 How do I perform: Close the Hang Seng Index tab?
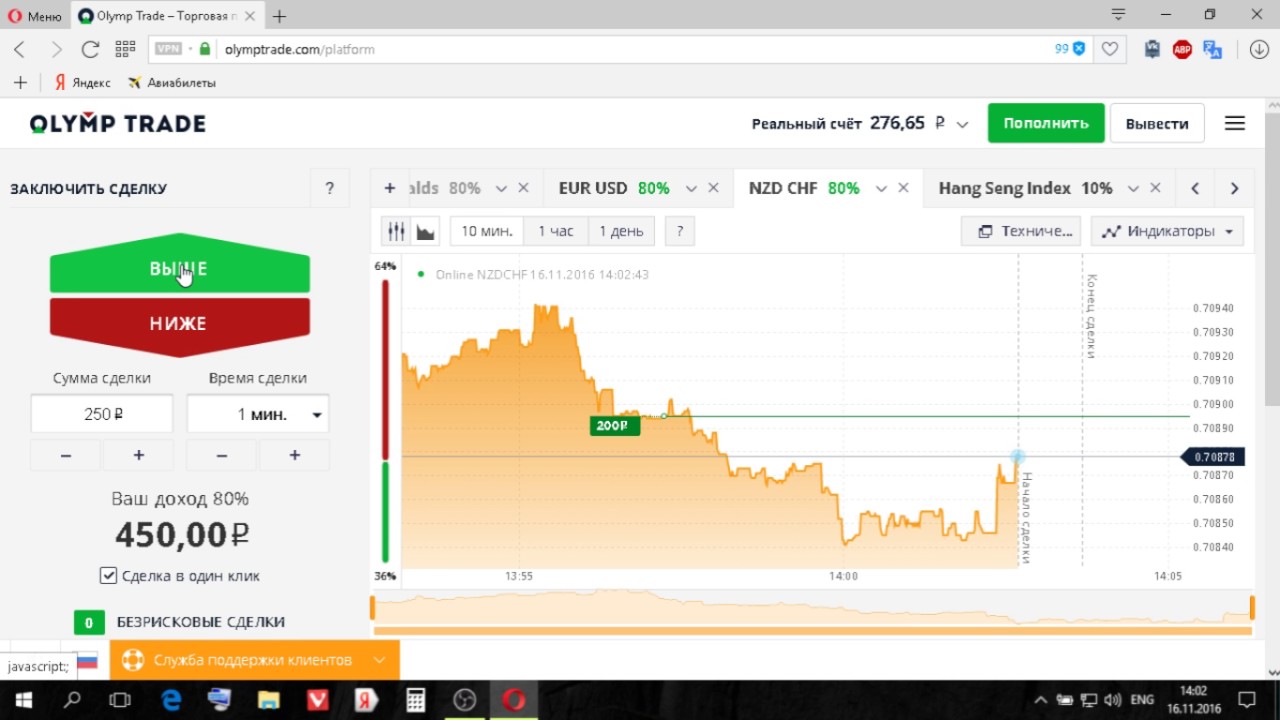point(1156,188)
